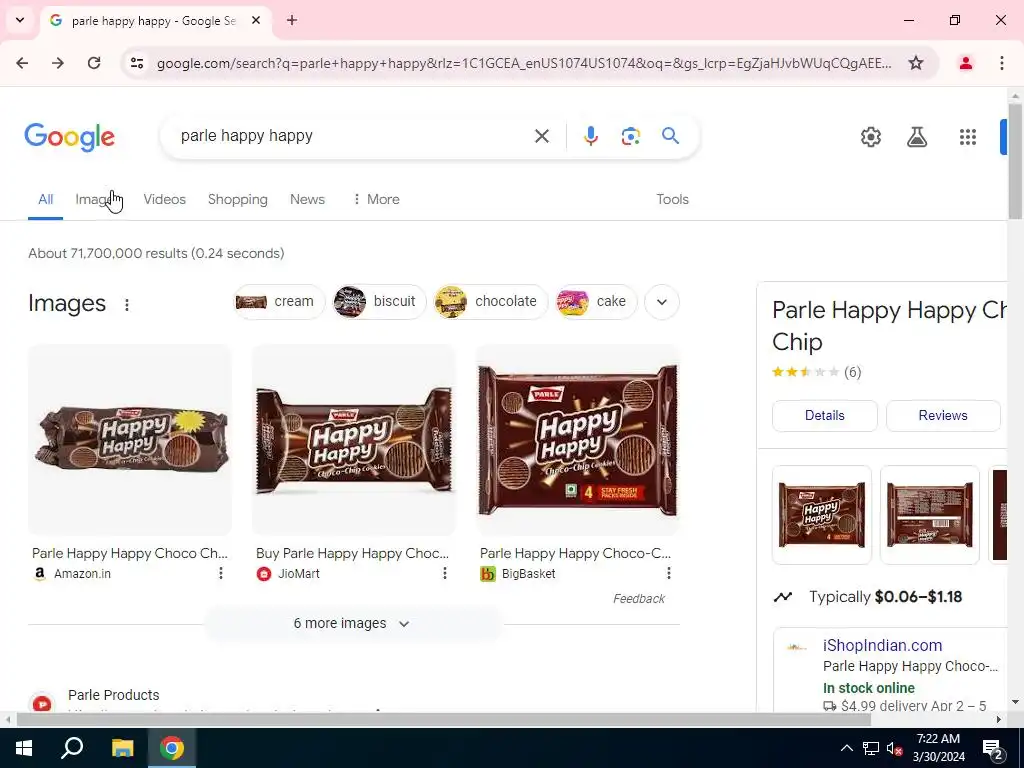
Task: Switch to the Shopping tab
Action: coord(238,199)
